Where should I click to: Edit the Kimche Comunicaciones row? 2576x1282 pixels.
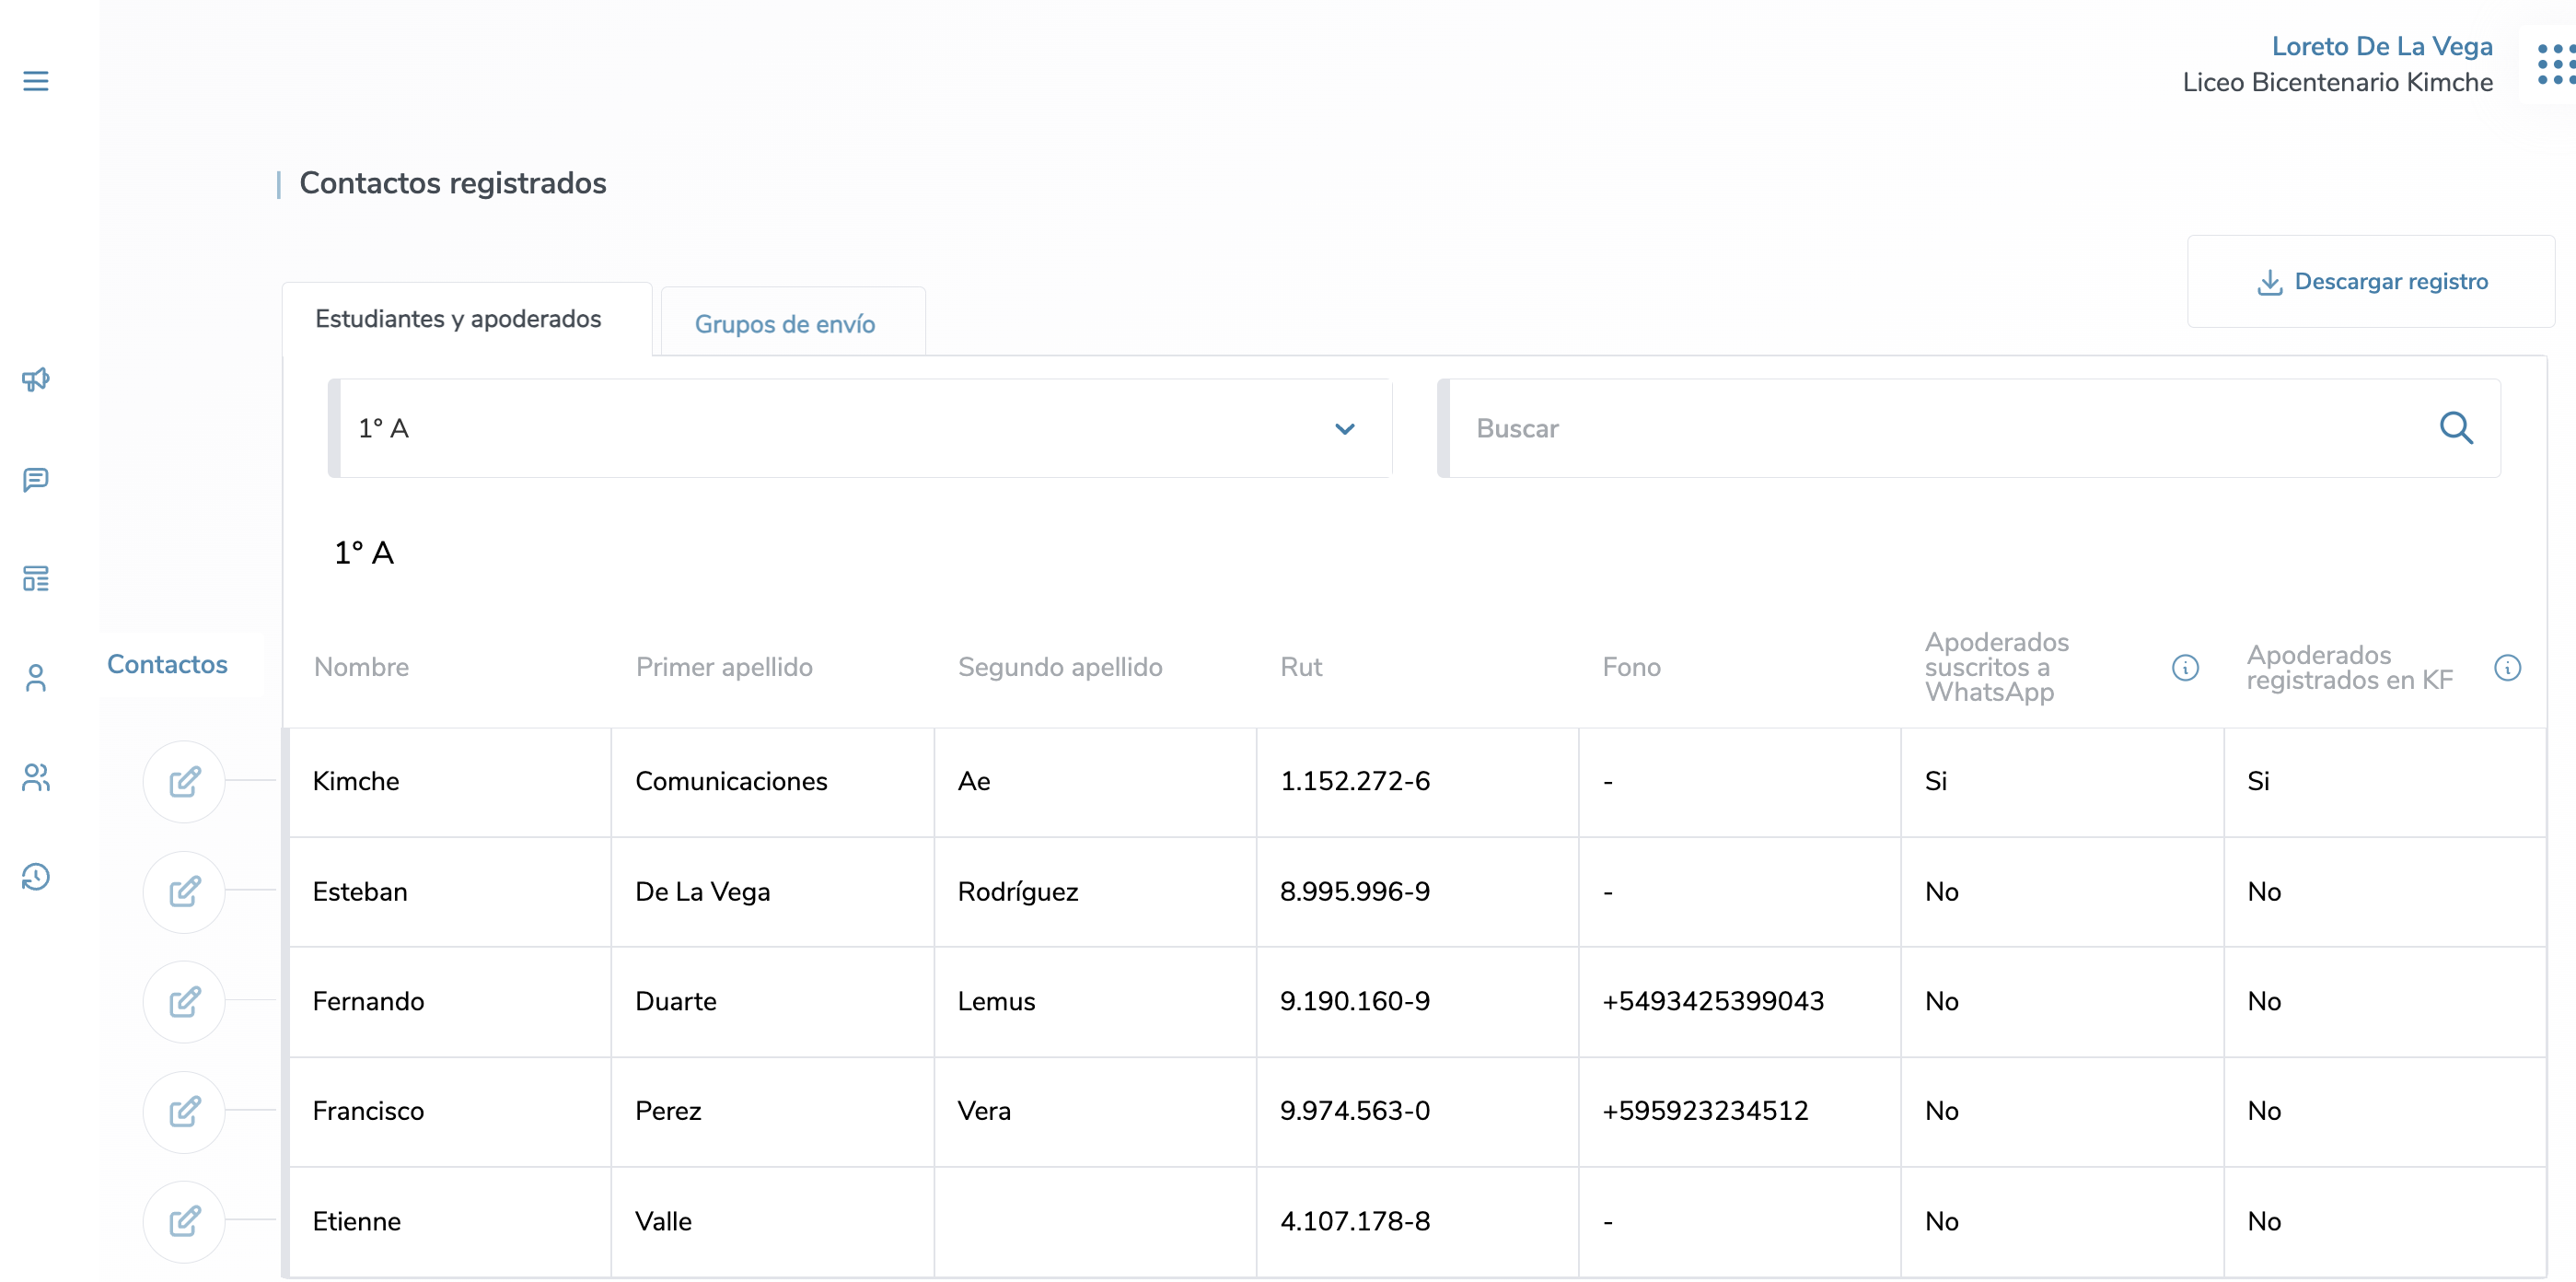(184, 782)
